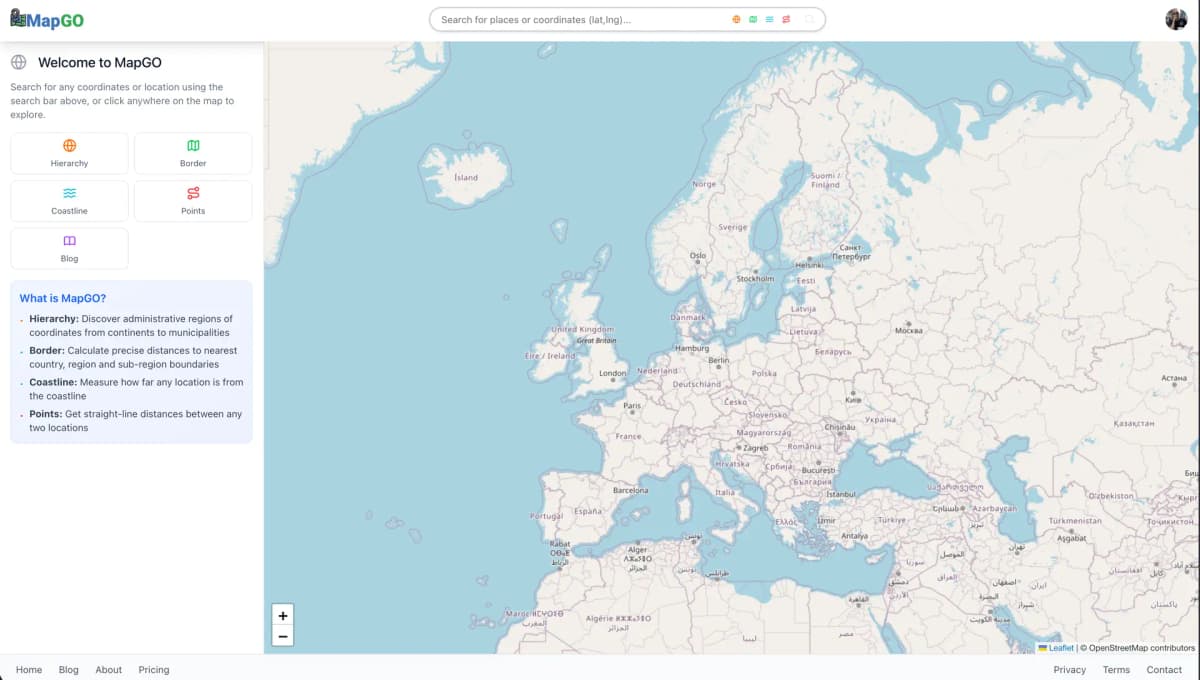This screenshot has width=1200, height=680.
Task: Open the Privacy page
Action: [1069, 669]
